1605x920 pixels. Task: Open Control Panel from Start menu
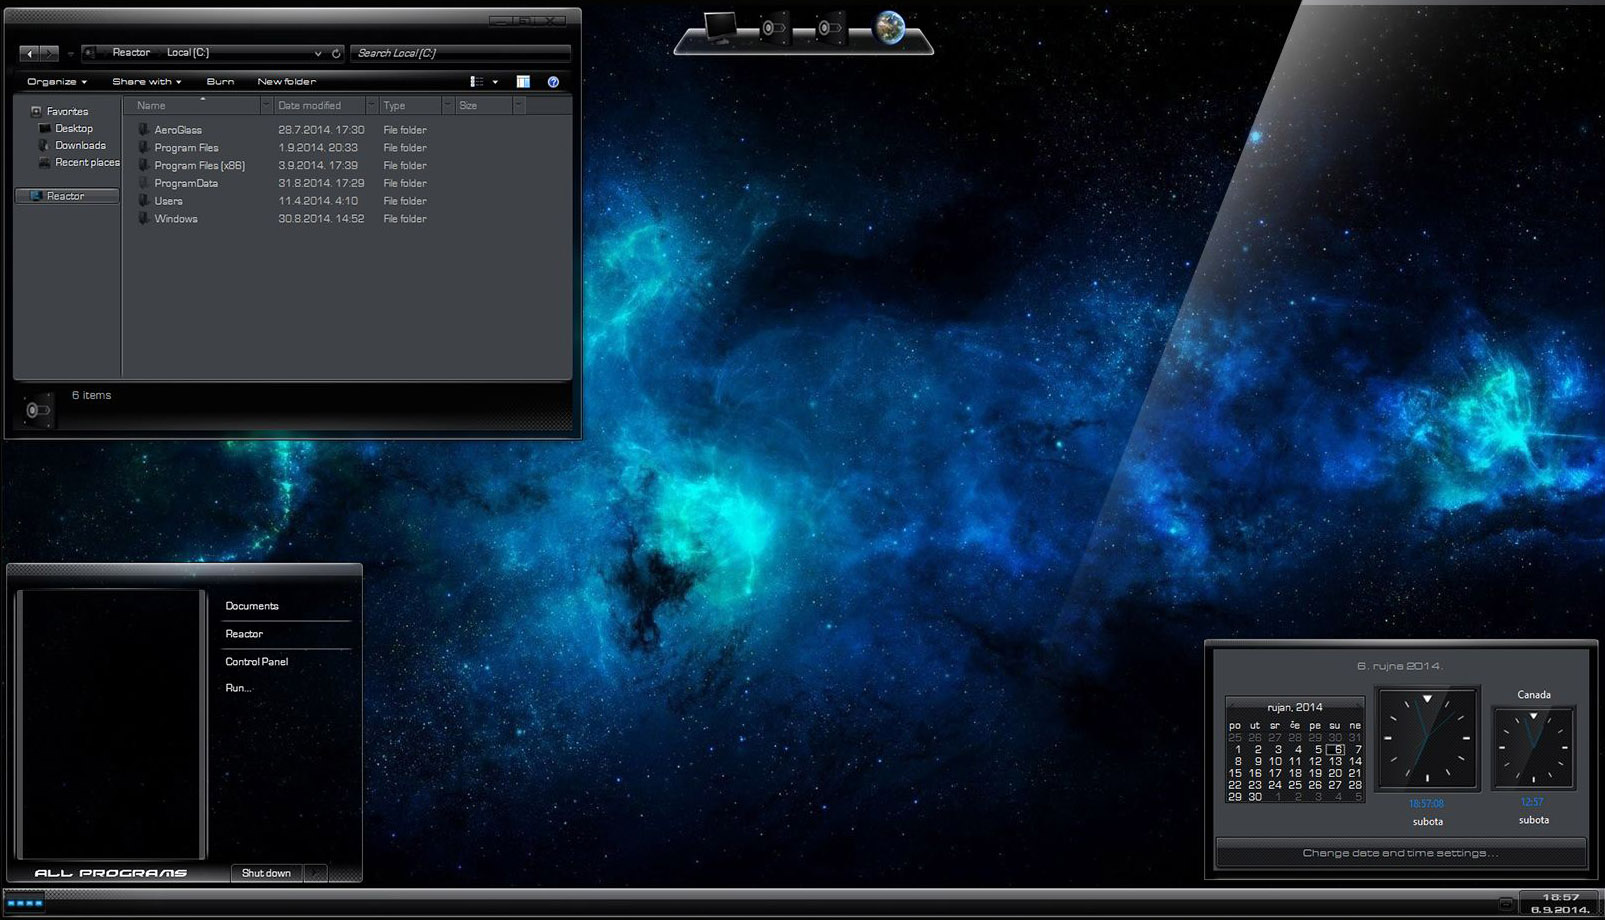(x=257, y=662)
